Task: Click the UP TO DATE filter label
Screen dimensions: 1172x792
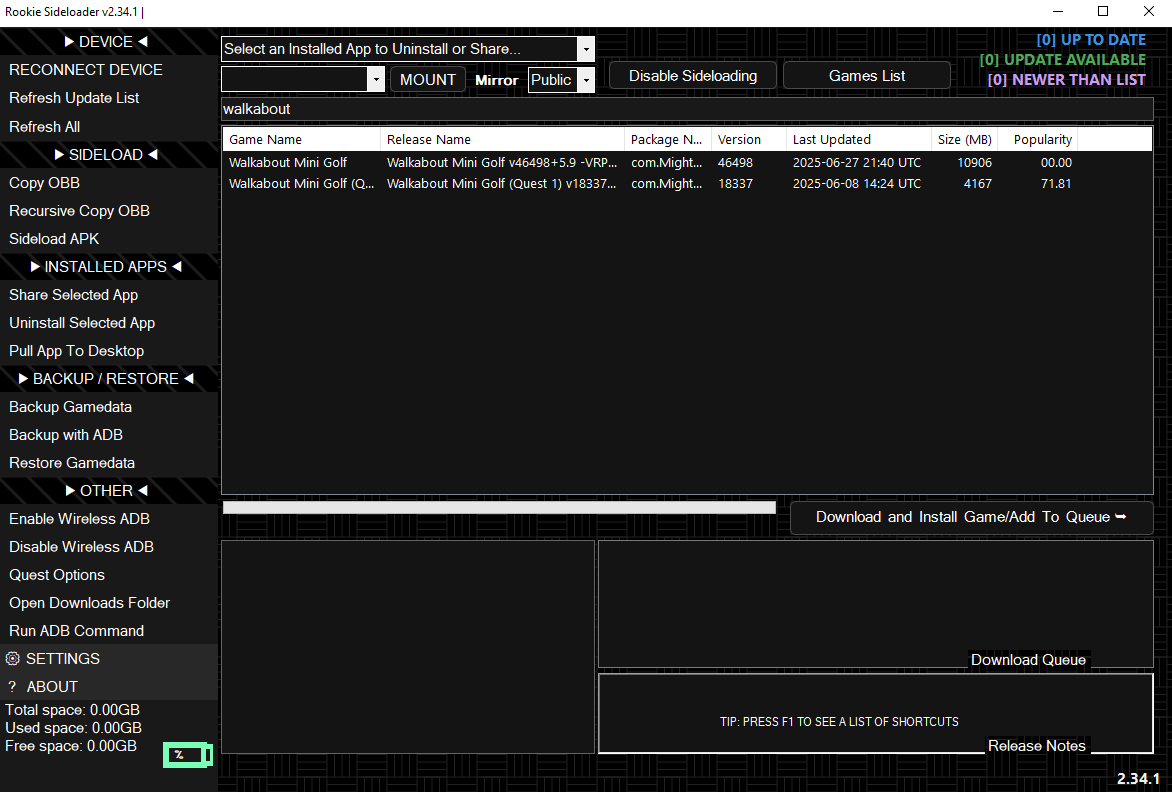Action: coord(1091,40)
